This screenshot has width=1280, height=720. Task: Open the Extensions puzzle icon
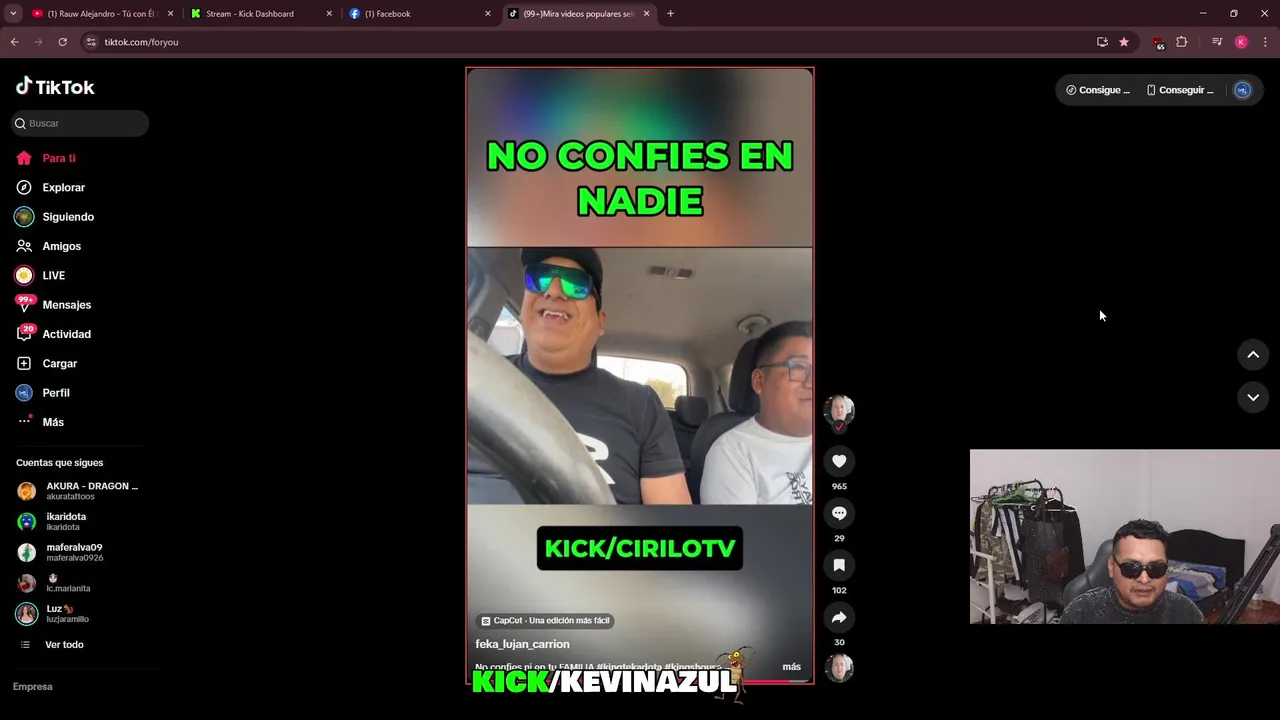pyautogui.click(x=1181, y=42)
